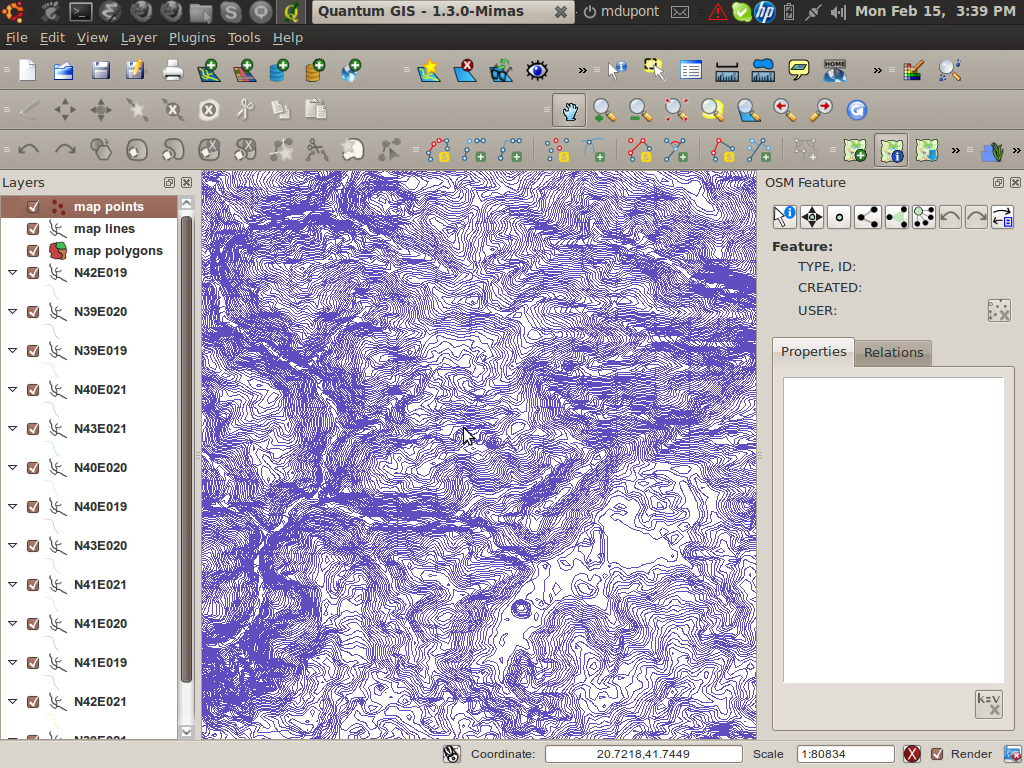Image resolution: width=1024 pixels, height=768 pixels.
Task: Toggle visibility of N39E020 layer
Action: [x=33, y=312]
